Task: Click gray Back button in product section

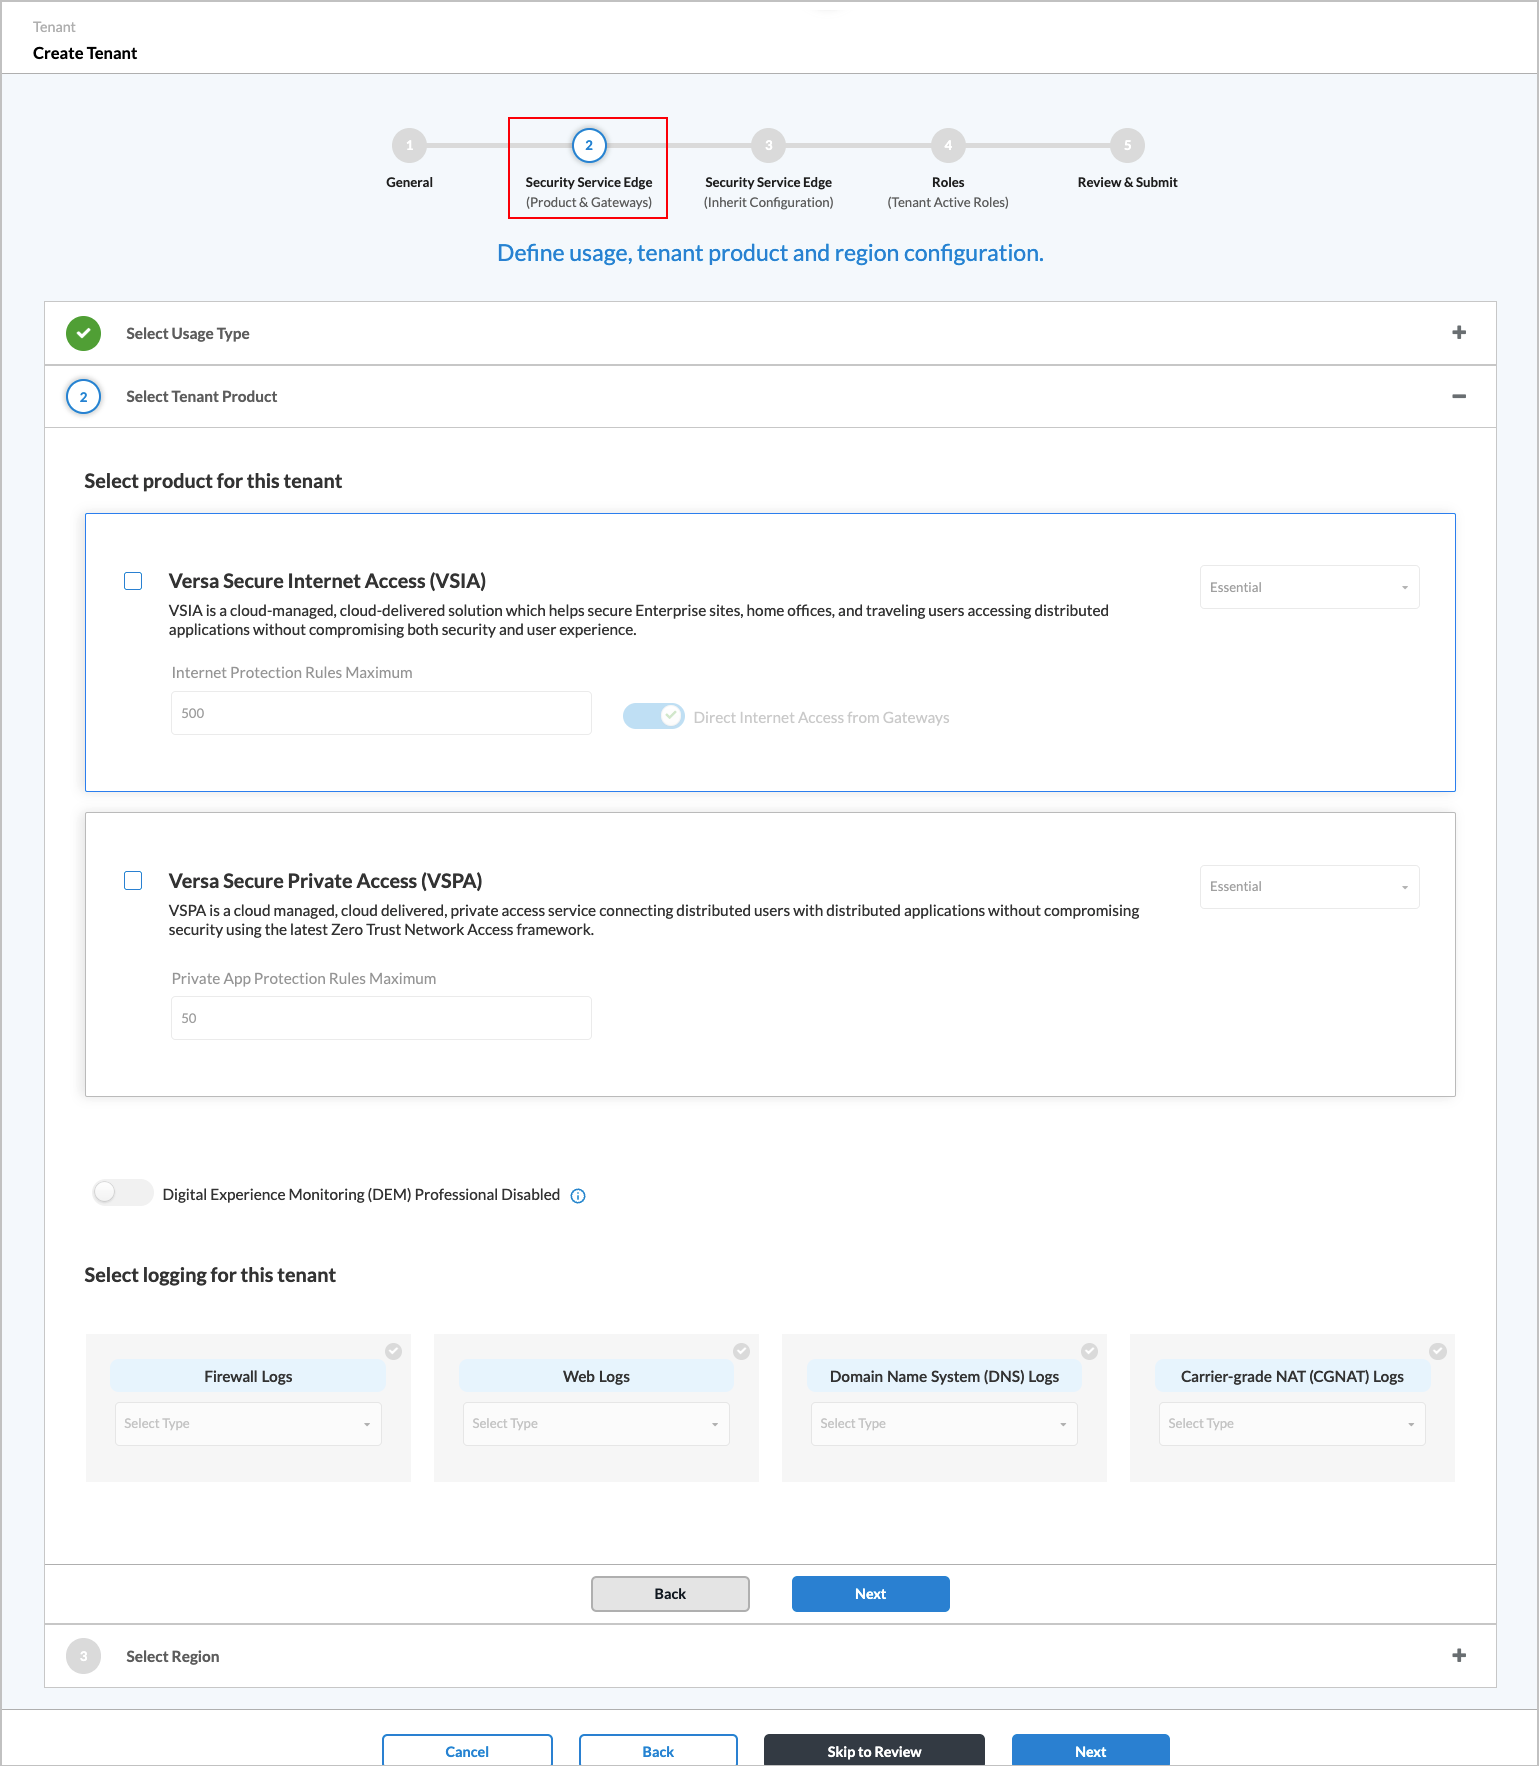Action: click(x=670, y=1594)
